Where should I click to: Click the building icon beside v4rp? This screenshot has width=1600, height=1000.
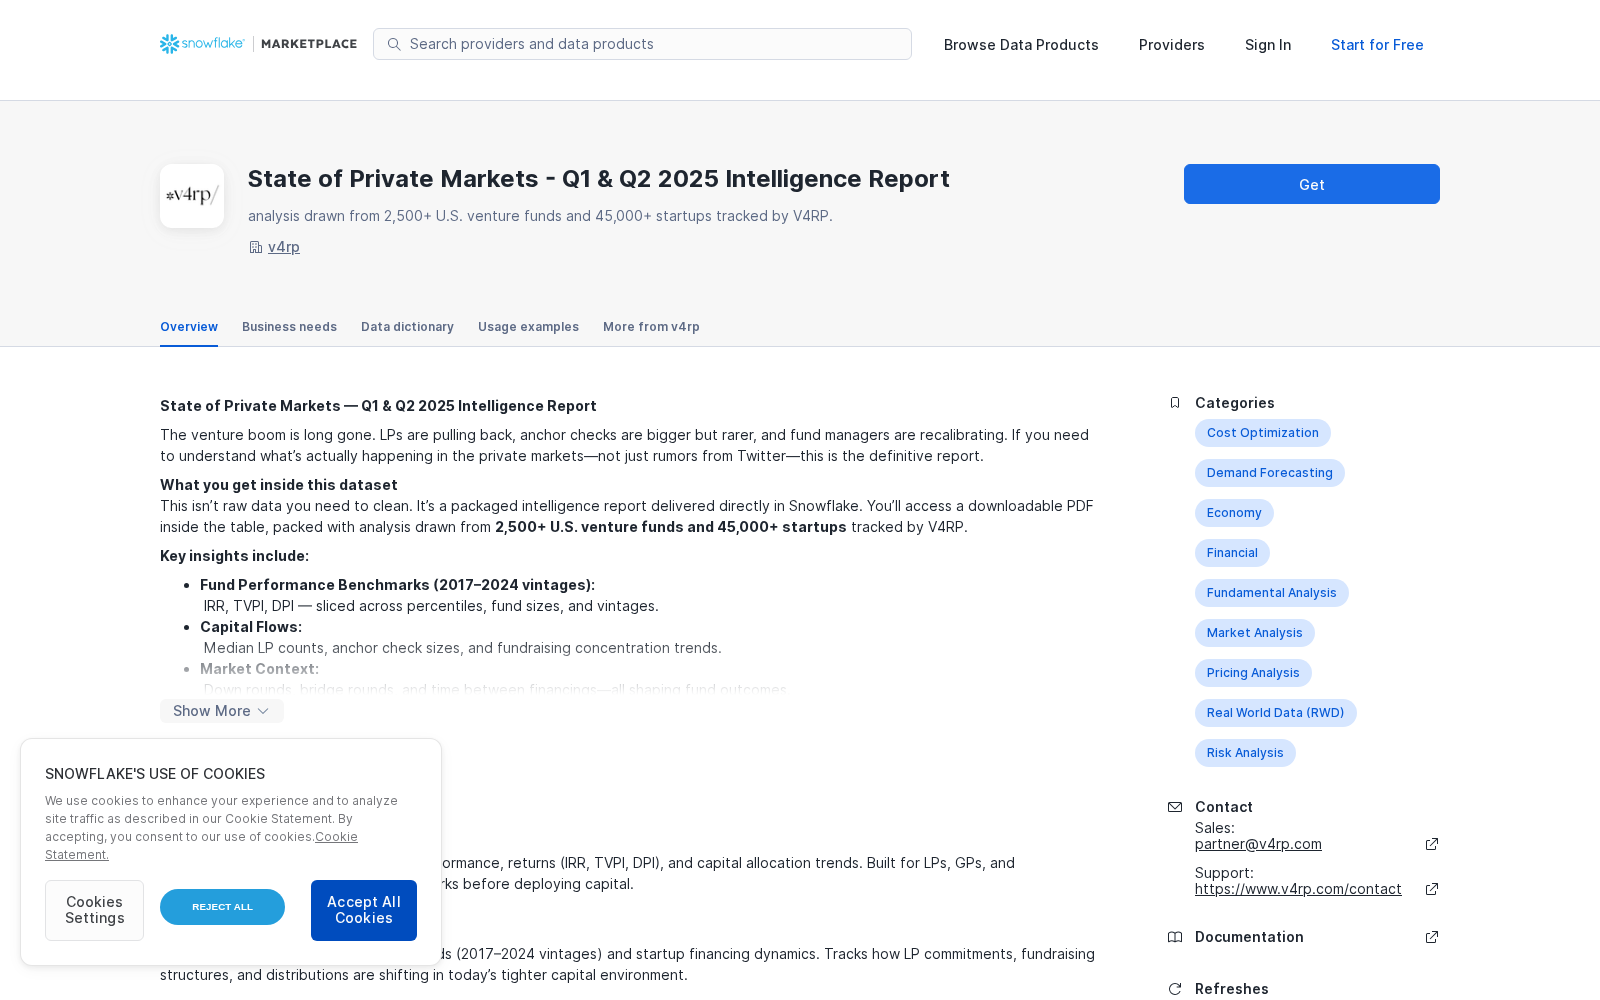coord(256,247)
